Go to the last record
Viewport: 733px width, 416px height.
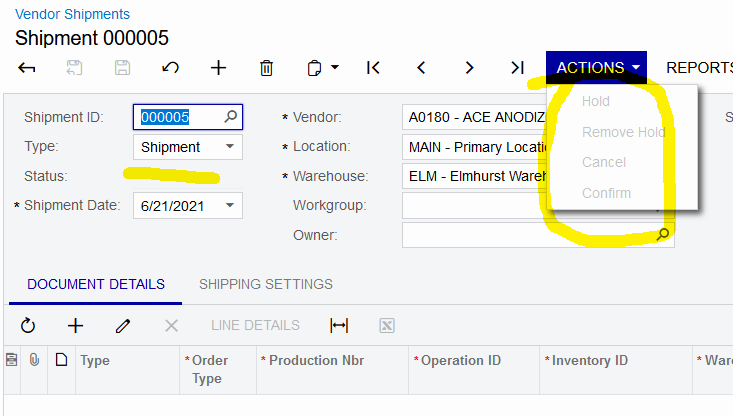517,68
